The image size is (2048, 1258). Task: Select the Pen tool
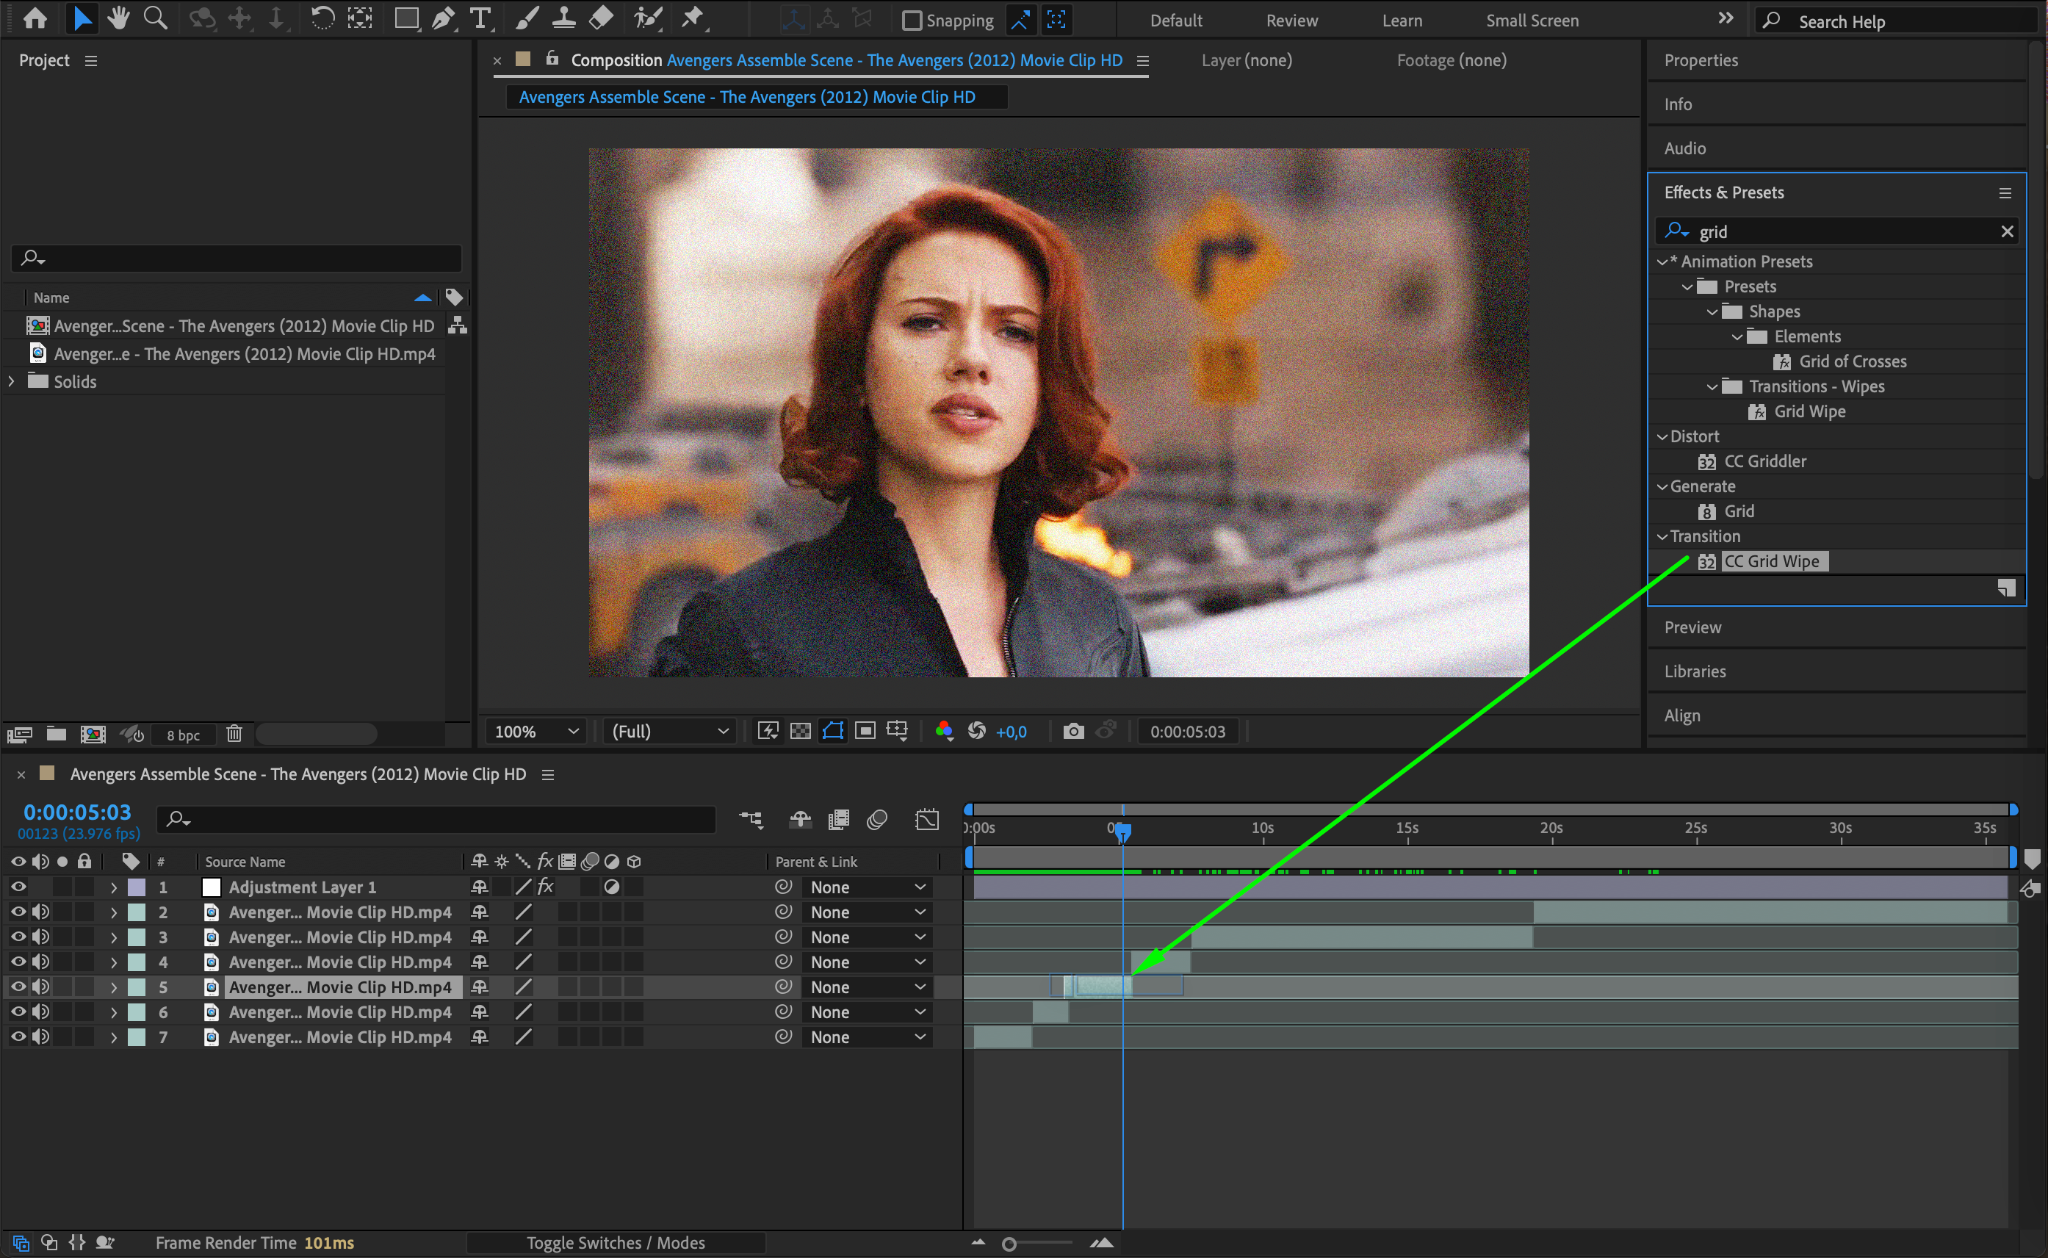443,18
